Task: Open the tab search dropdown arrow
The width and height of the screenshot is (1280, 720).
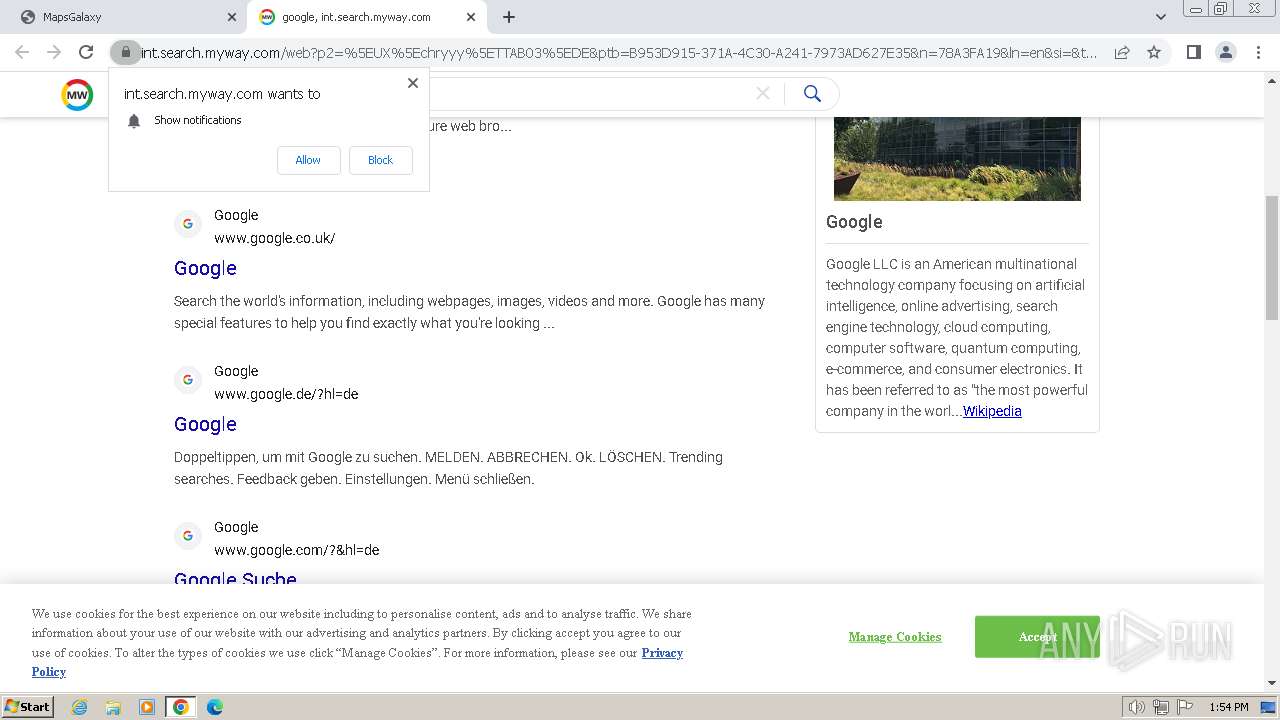Action: pos(1160,17)
